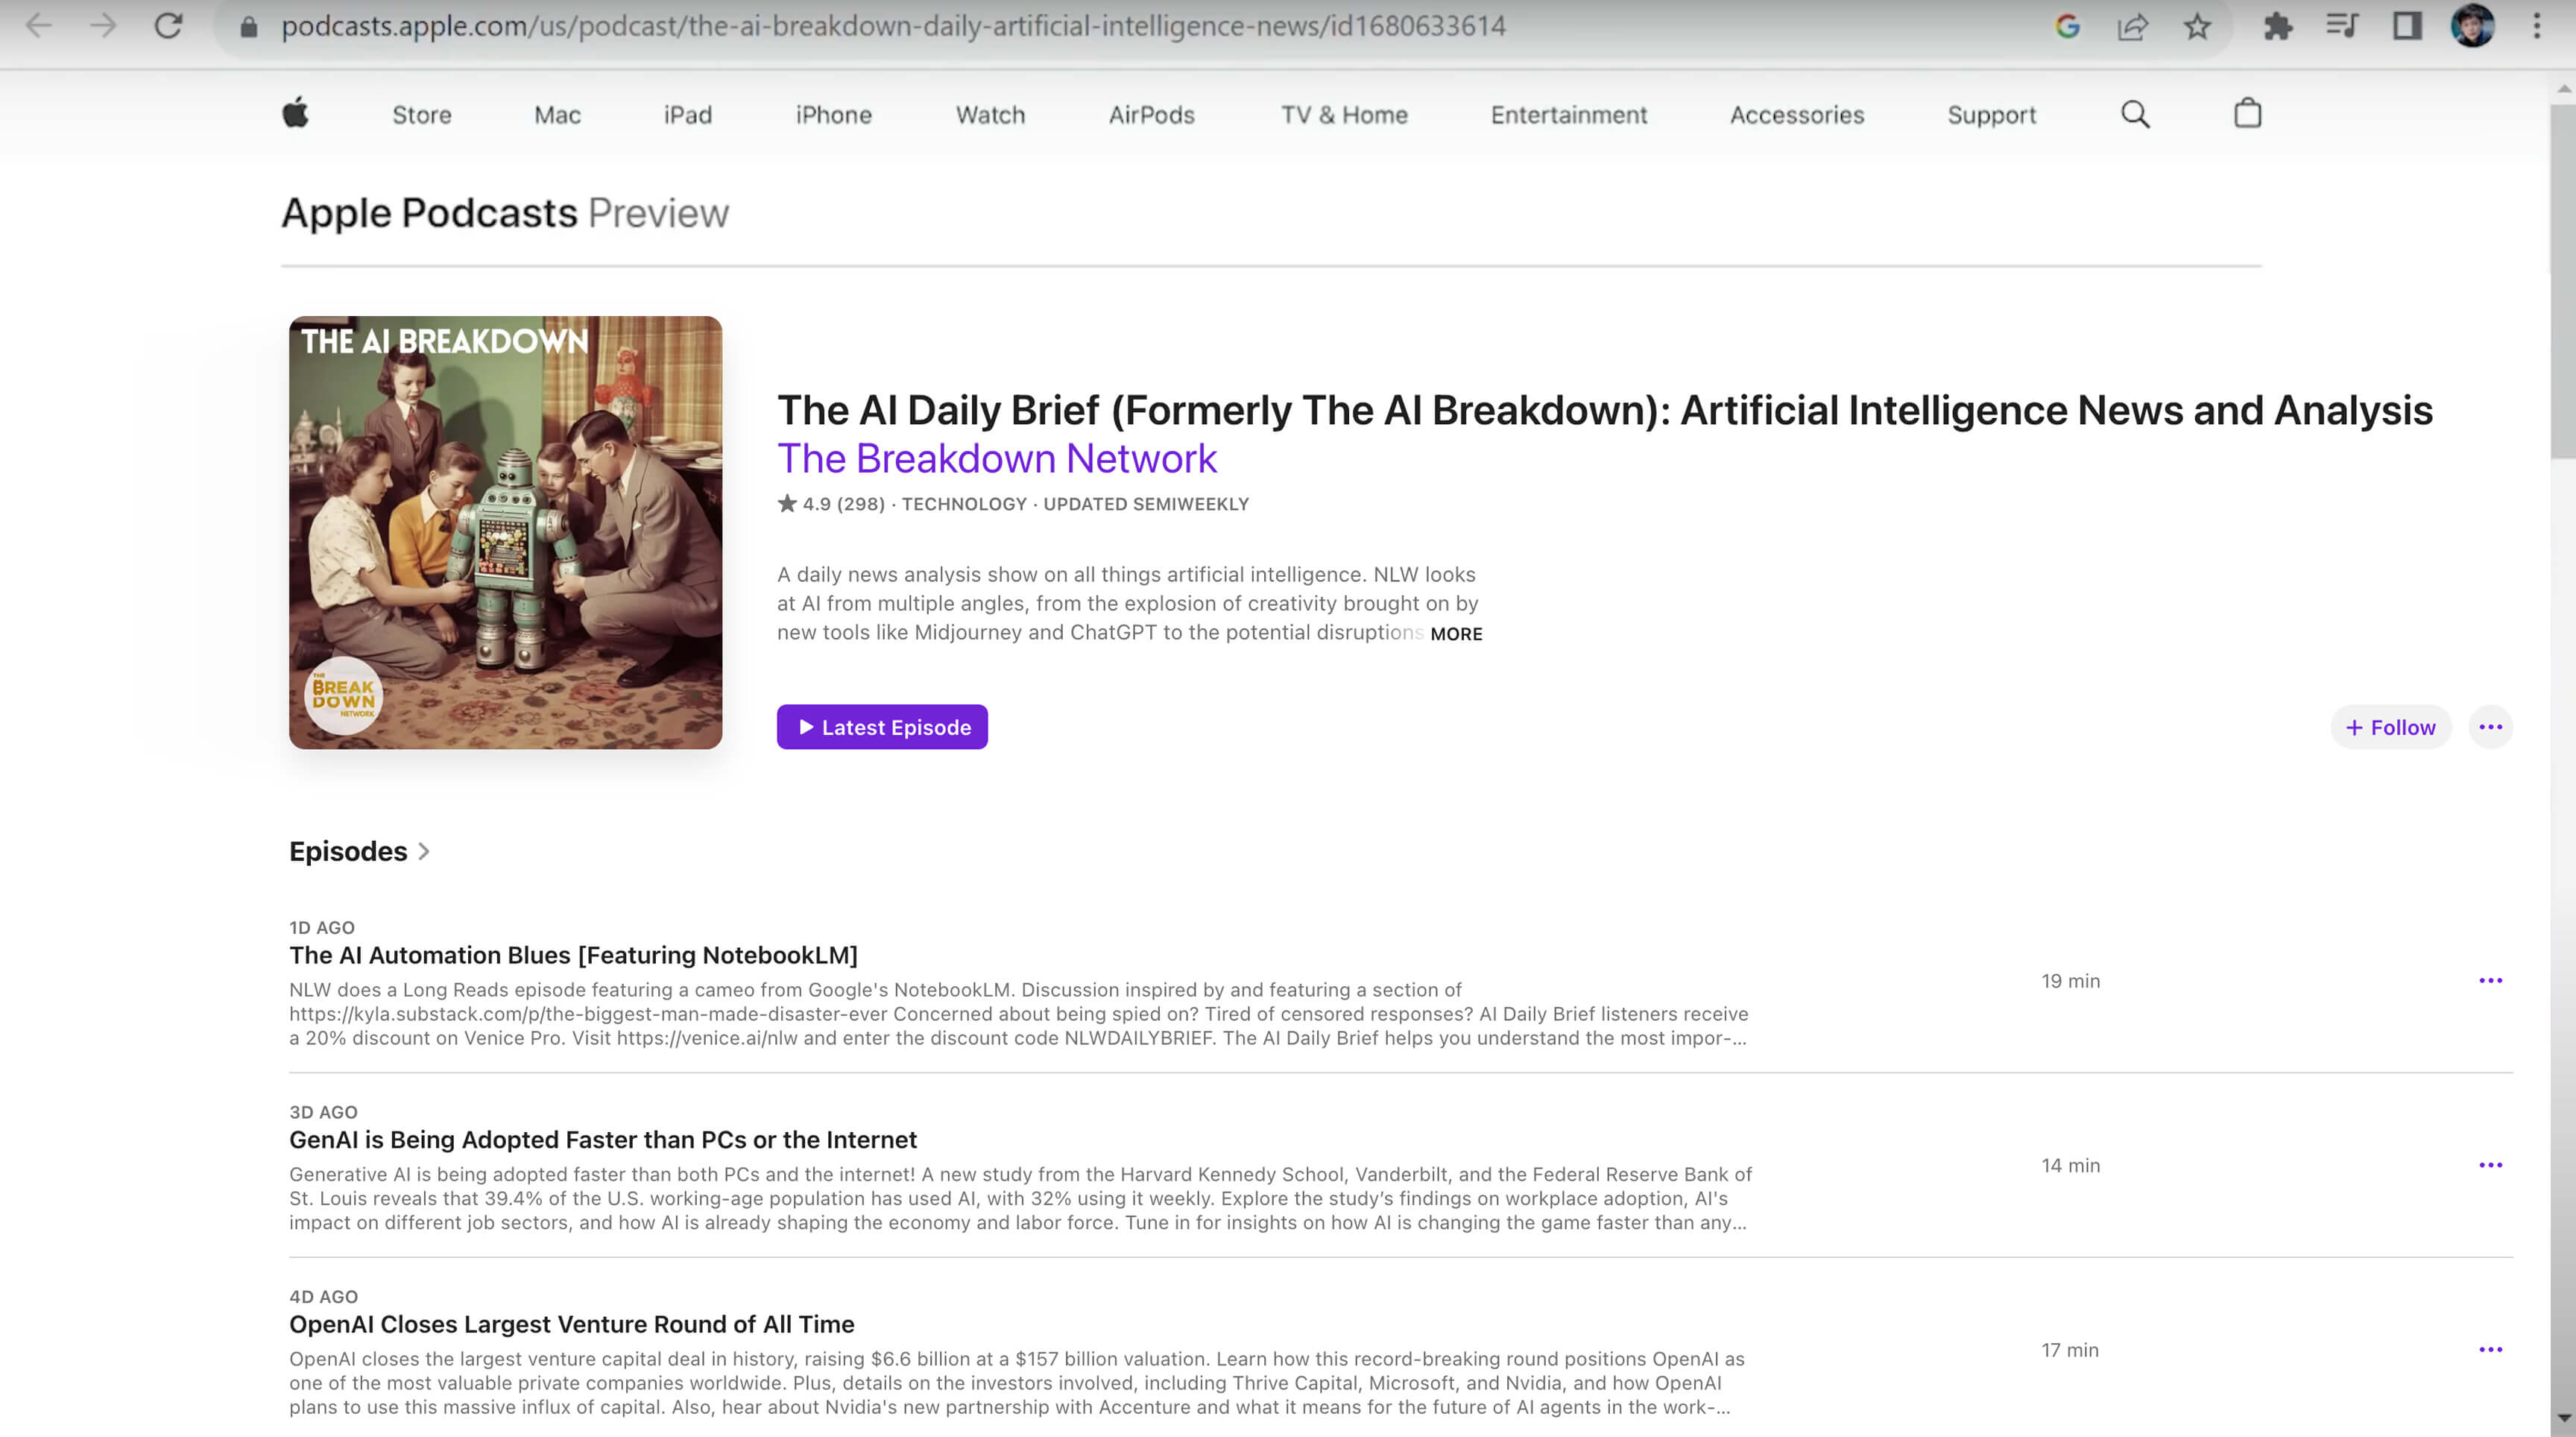The image size is (2576, 1437).
Task: Follow this podcast
Action: click(2391, 727)
